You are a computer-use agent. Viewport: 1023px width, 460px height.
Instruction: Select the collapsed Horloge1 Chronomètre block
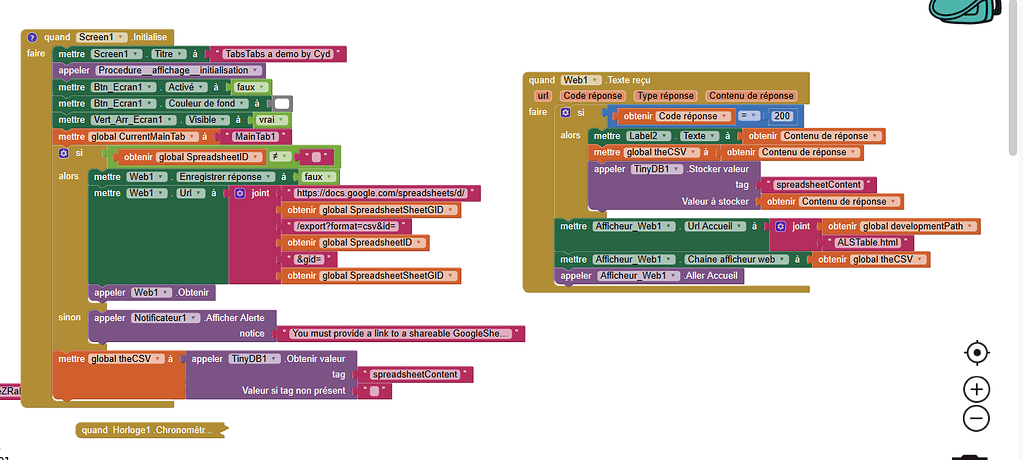pyautogui.click(x=148, y=431)
